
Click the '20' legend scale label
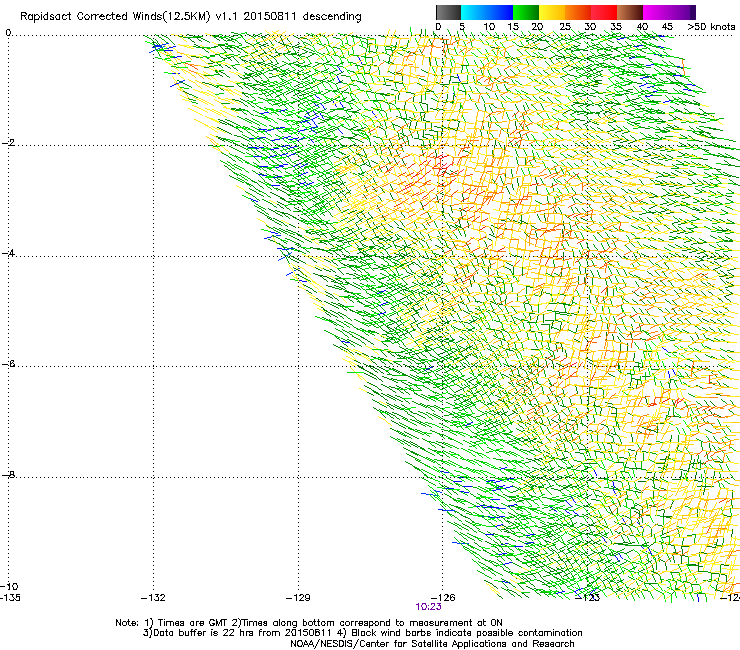537,27
